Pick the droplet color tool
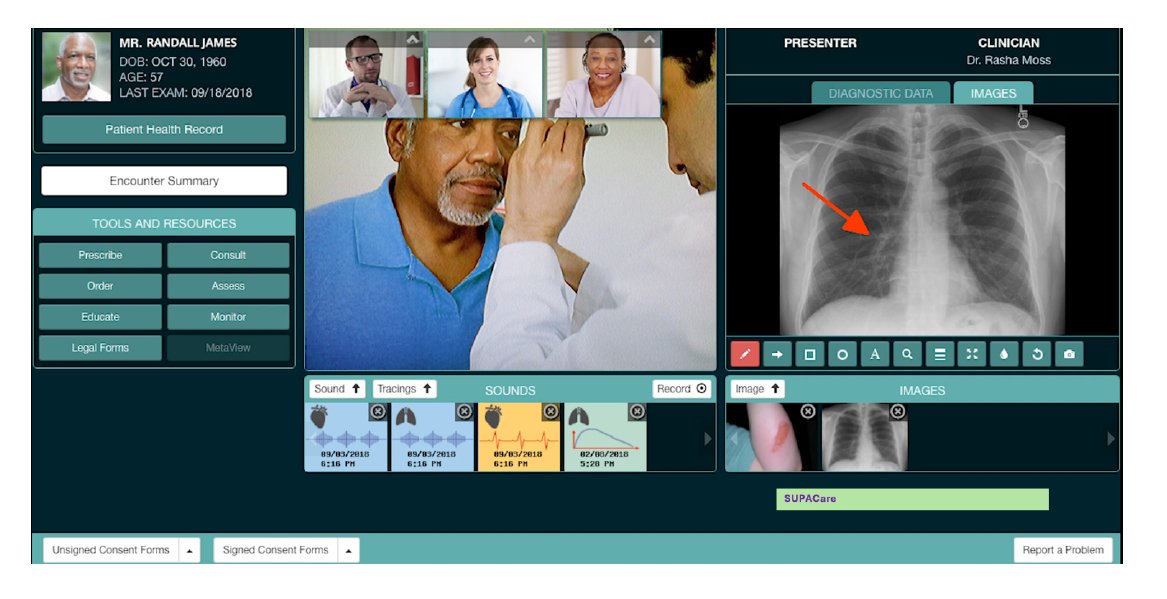Viewport: 1167px width, 599px height. point(1004,354)
